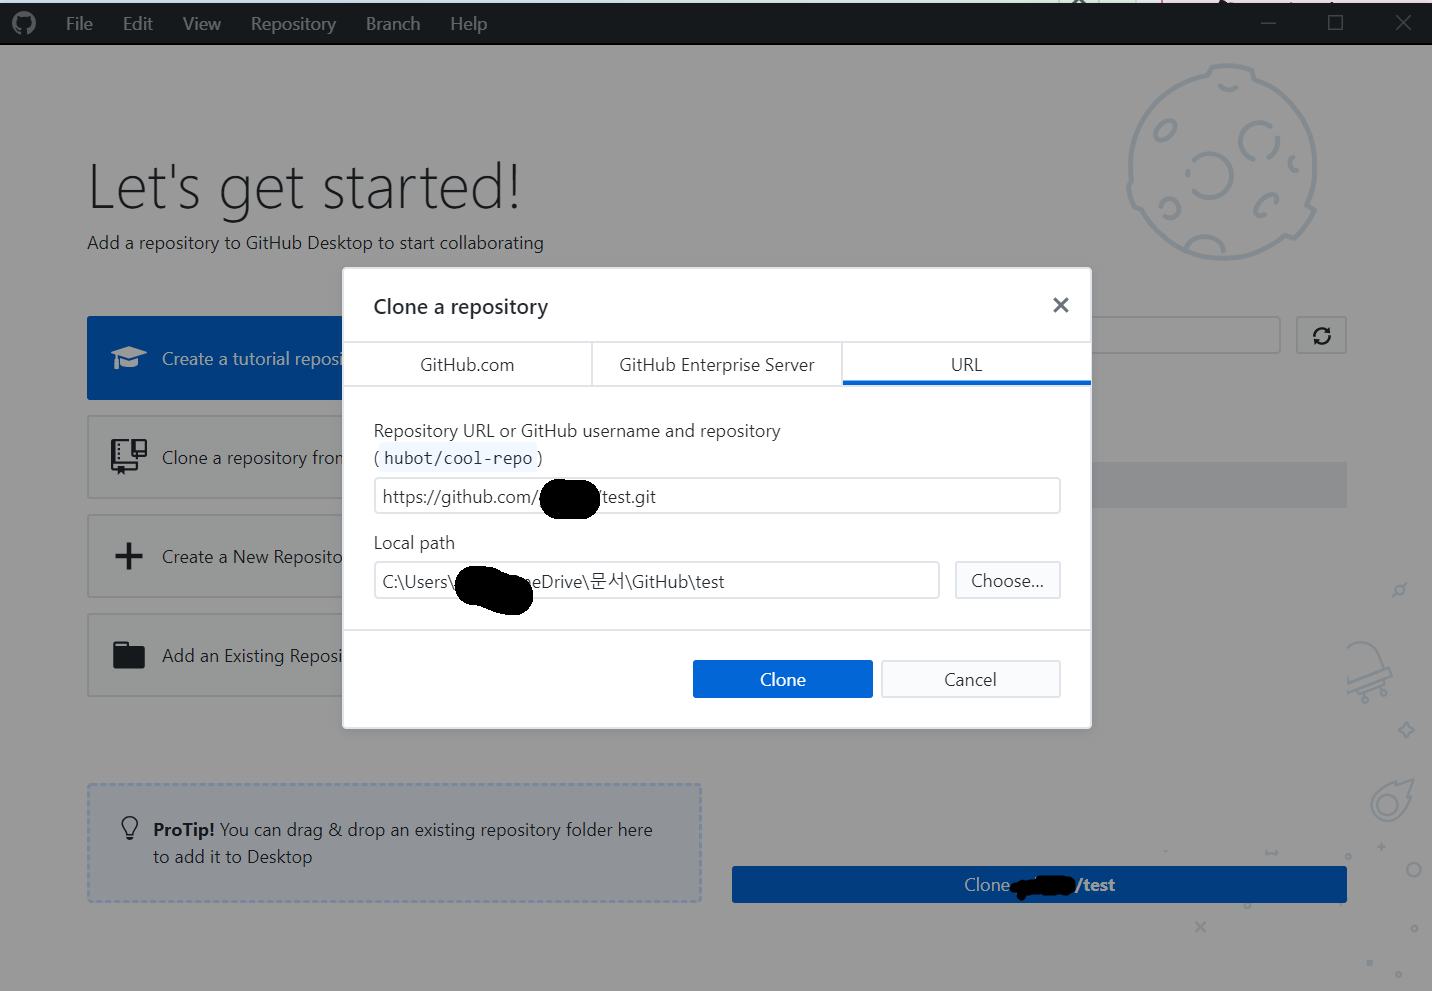The width and height of the screenshot is (1432, 991).
Task: Click the repository URL input field
Action: coord(717,496)
